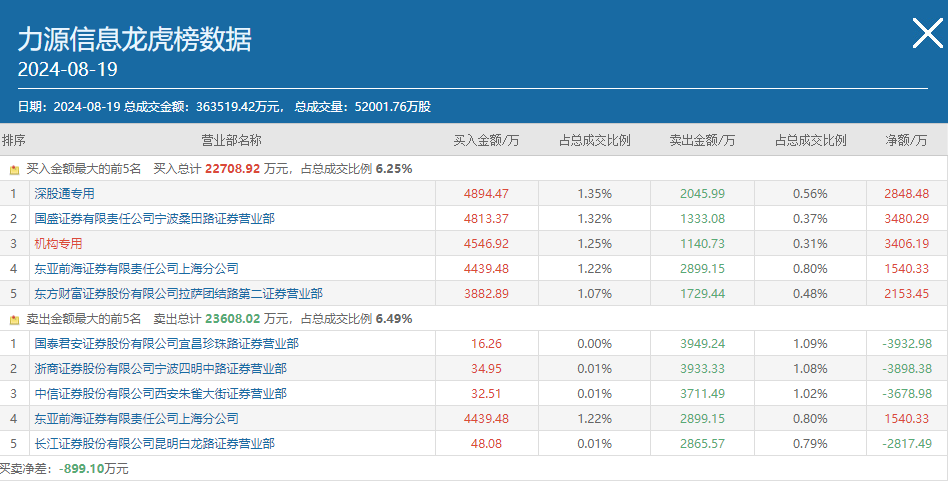Select net amount 2153.45
The image size is (948, 481).
(906, 294)
